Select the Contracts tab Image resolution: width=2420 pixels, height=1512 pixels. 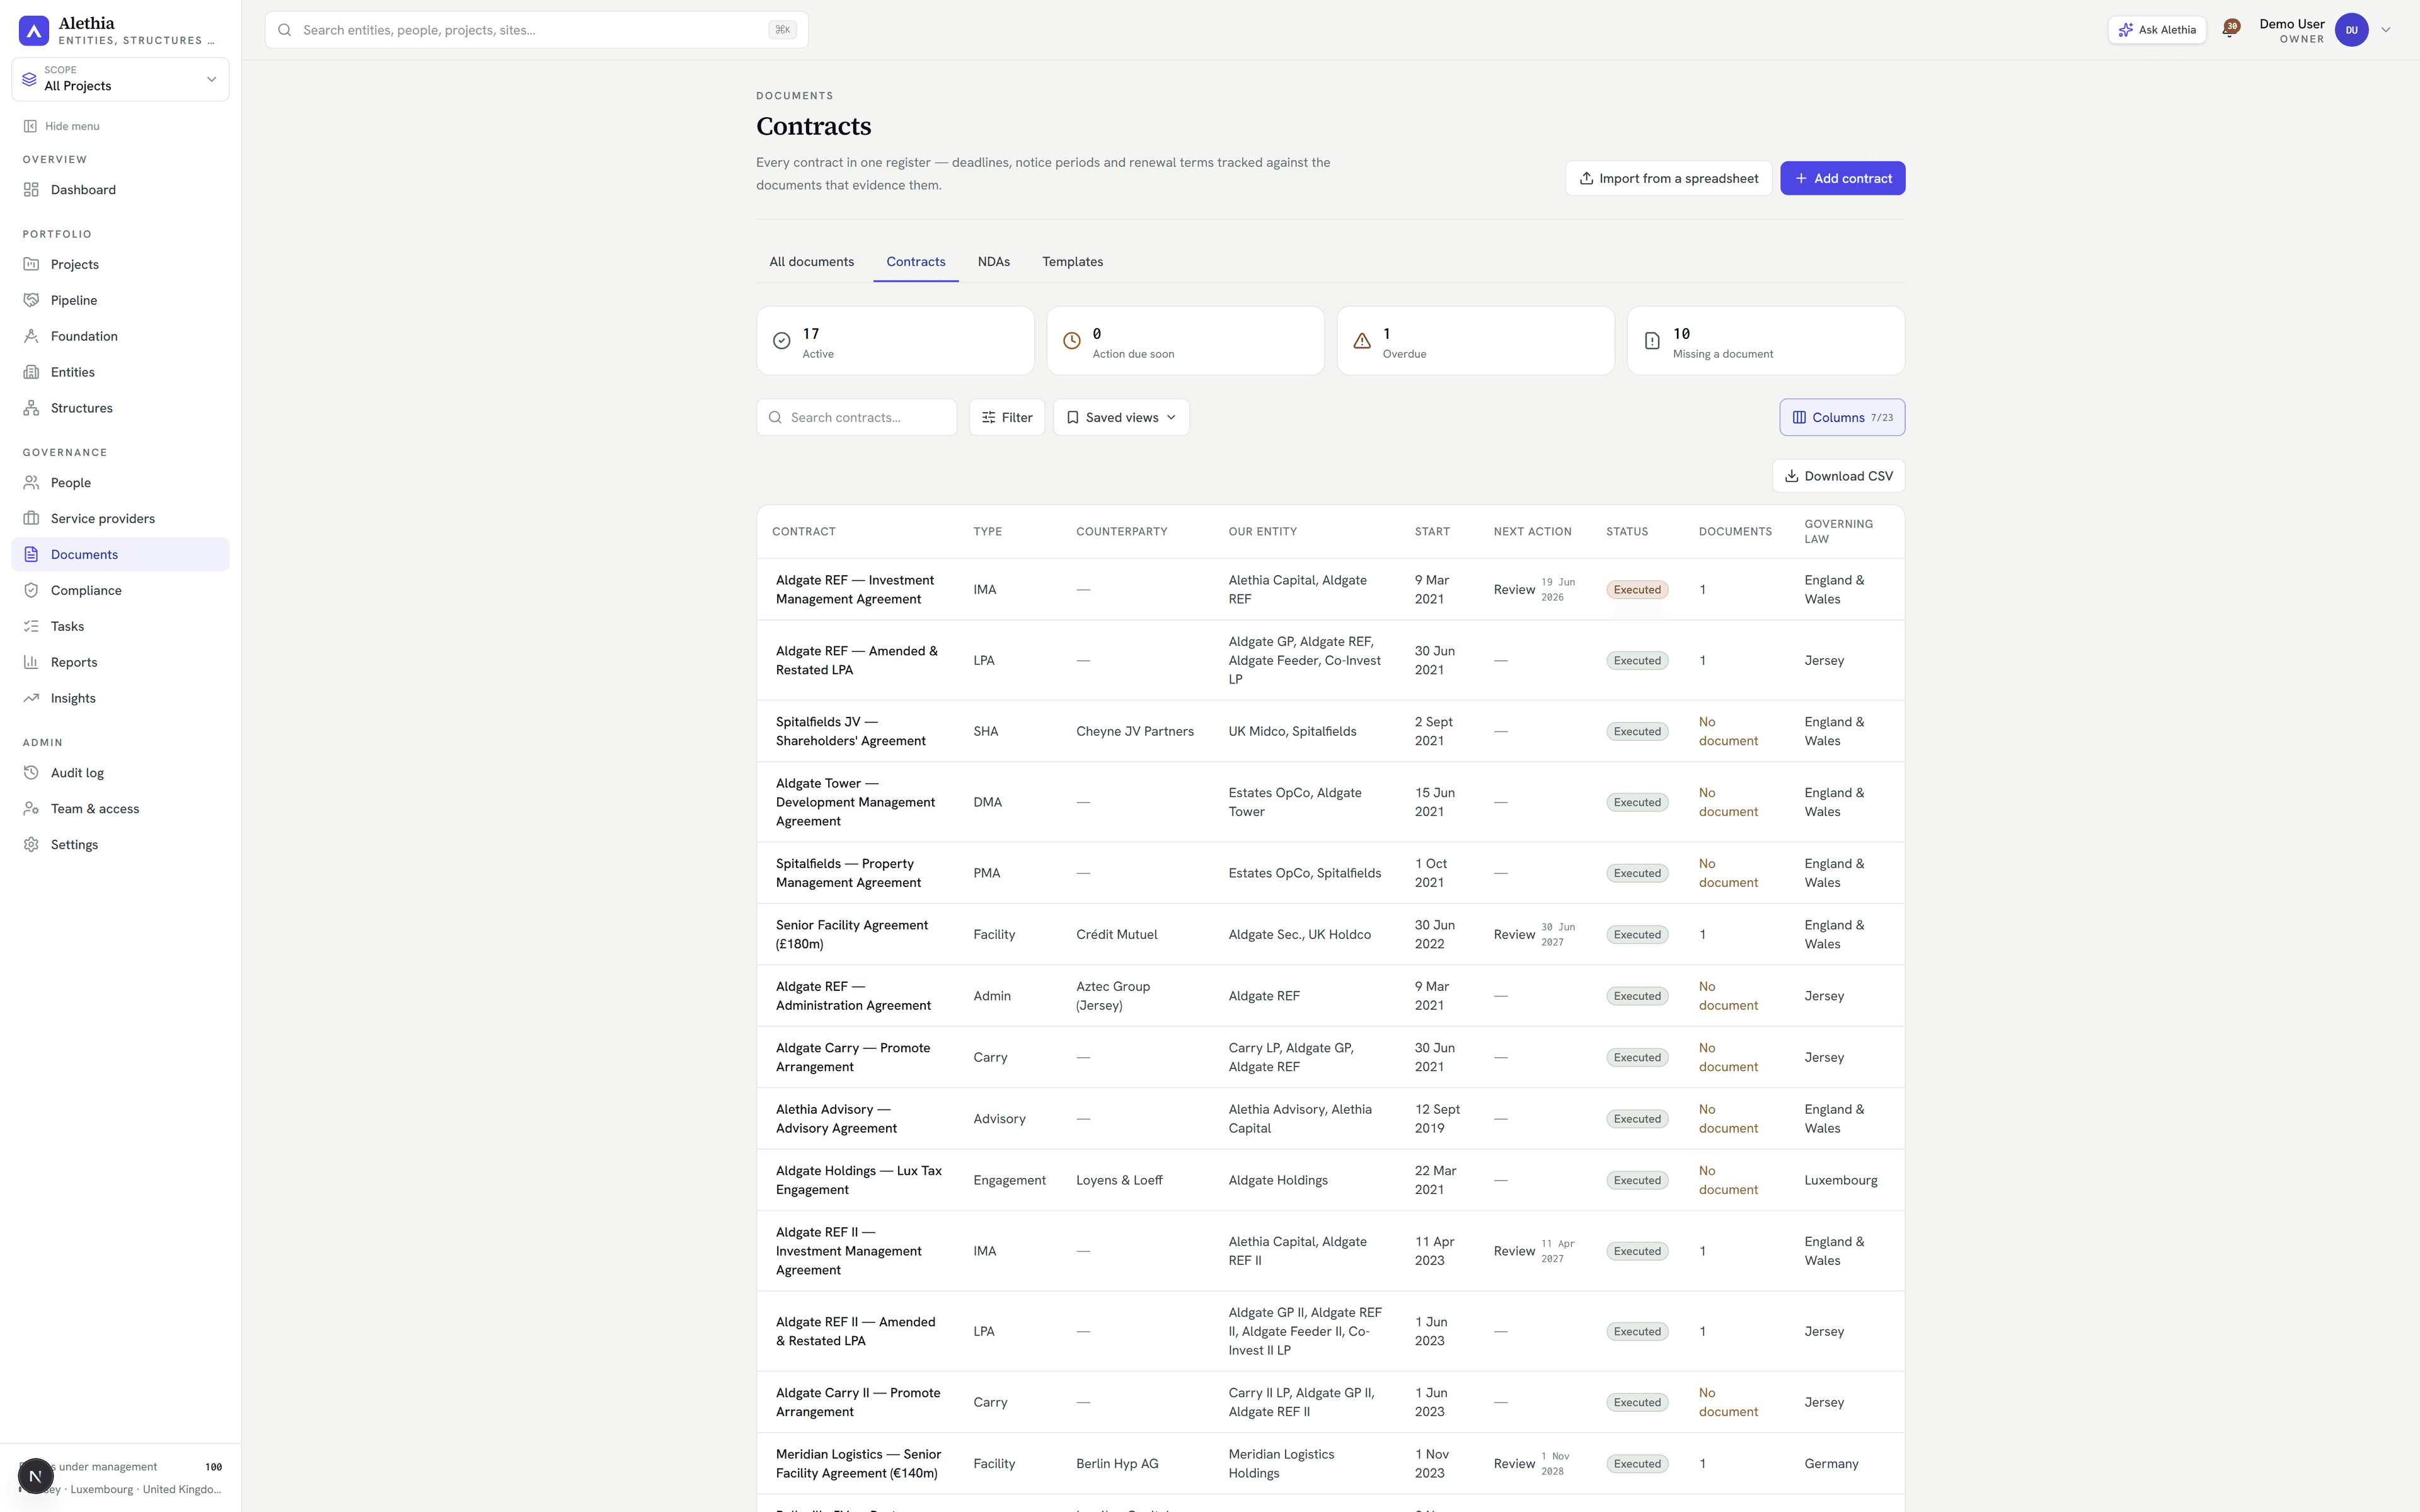pyautogui.click(x=915, y=262)
